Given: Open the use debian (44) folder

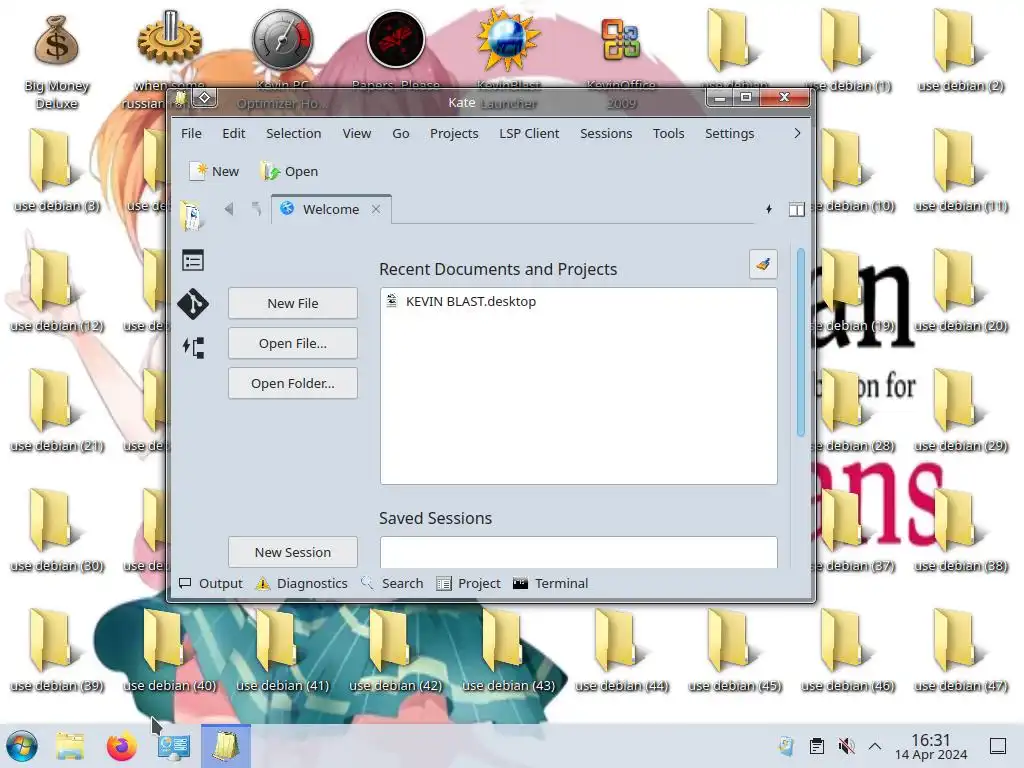Looking at the screenshot, I should (622, 650).
